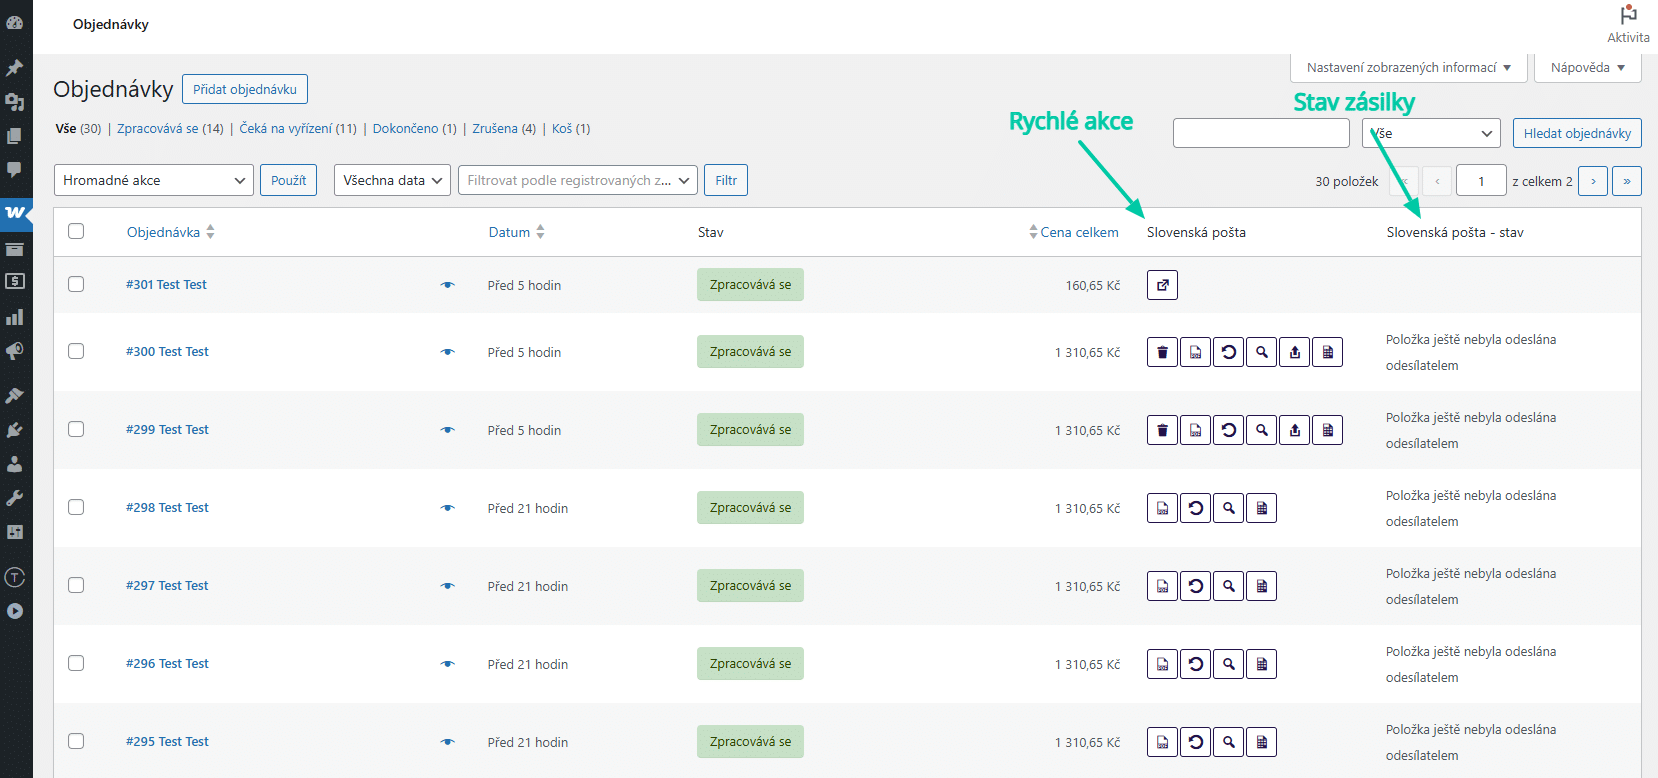Go to next page of orders

[x=1593, y=181]
